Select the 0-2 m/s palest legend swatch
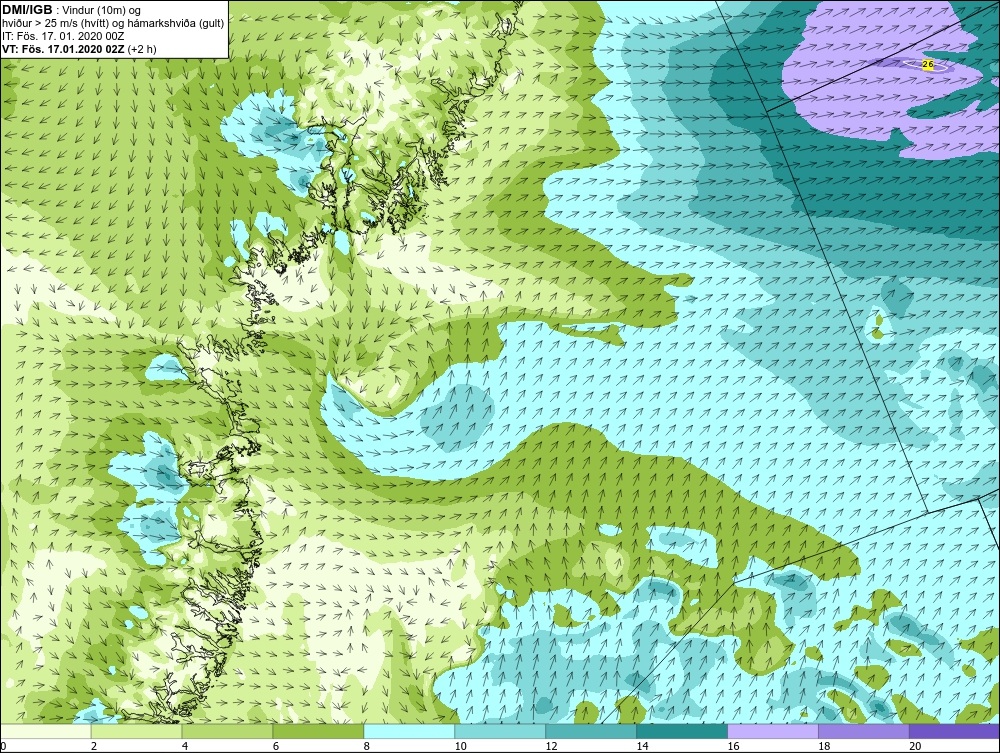The height and width of the screenshot is (753, 1000). pyautogui.click(x=46, y=731)
